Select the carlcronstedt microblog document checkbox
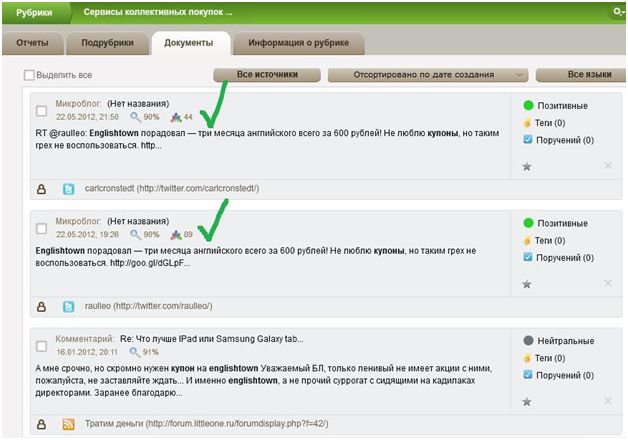The image size is (628, 440). 42,111
